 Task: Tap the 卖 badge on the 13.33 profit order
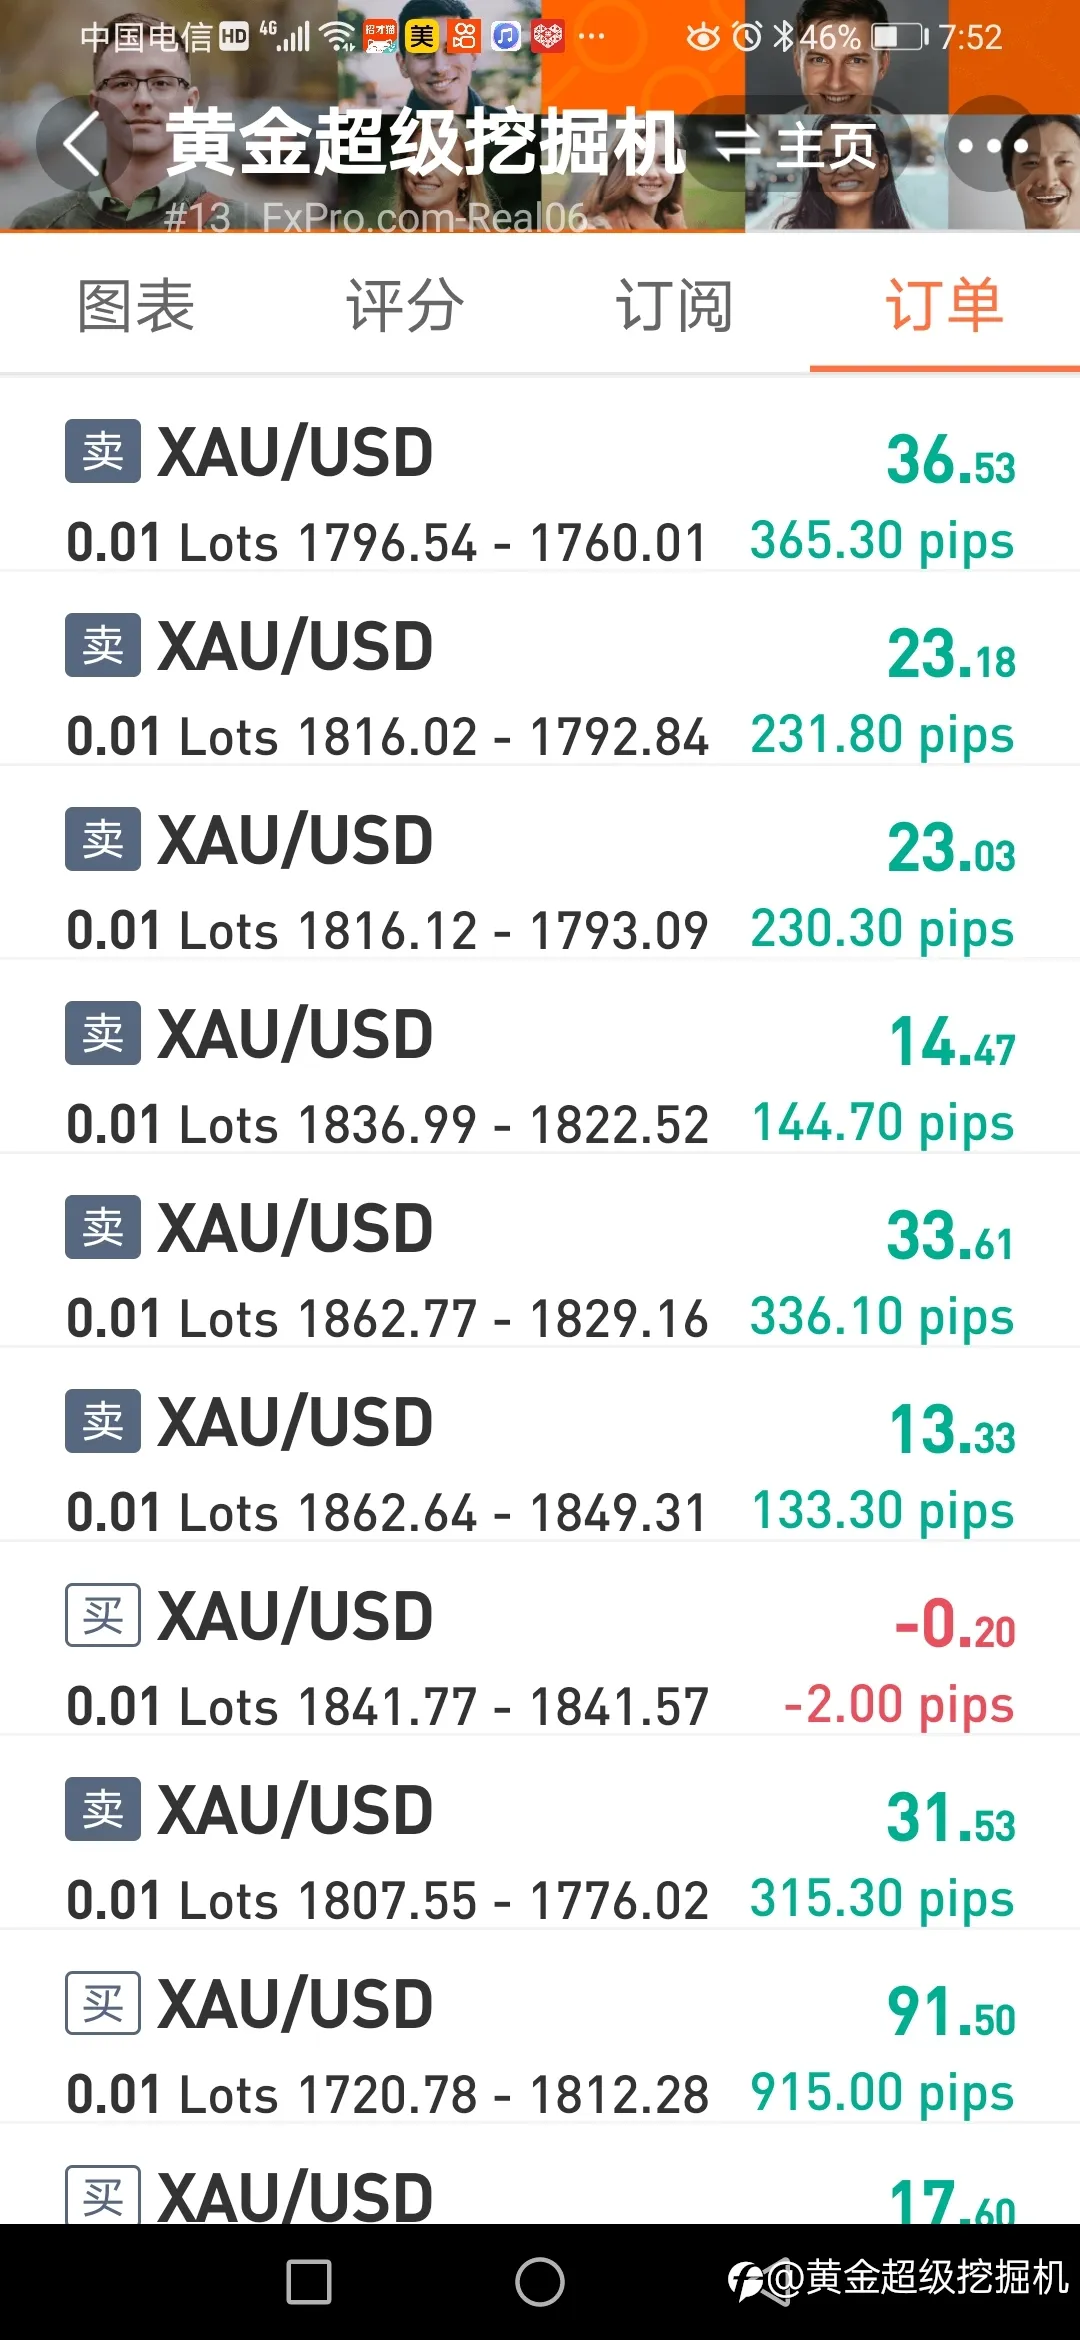tap(103, 1421)
